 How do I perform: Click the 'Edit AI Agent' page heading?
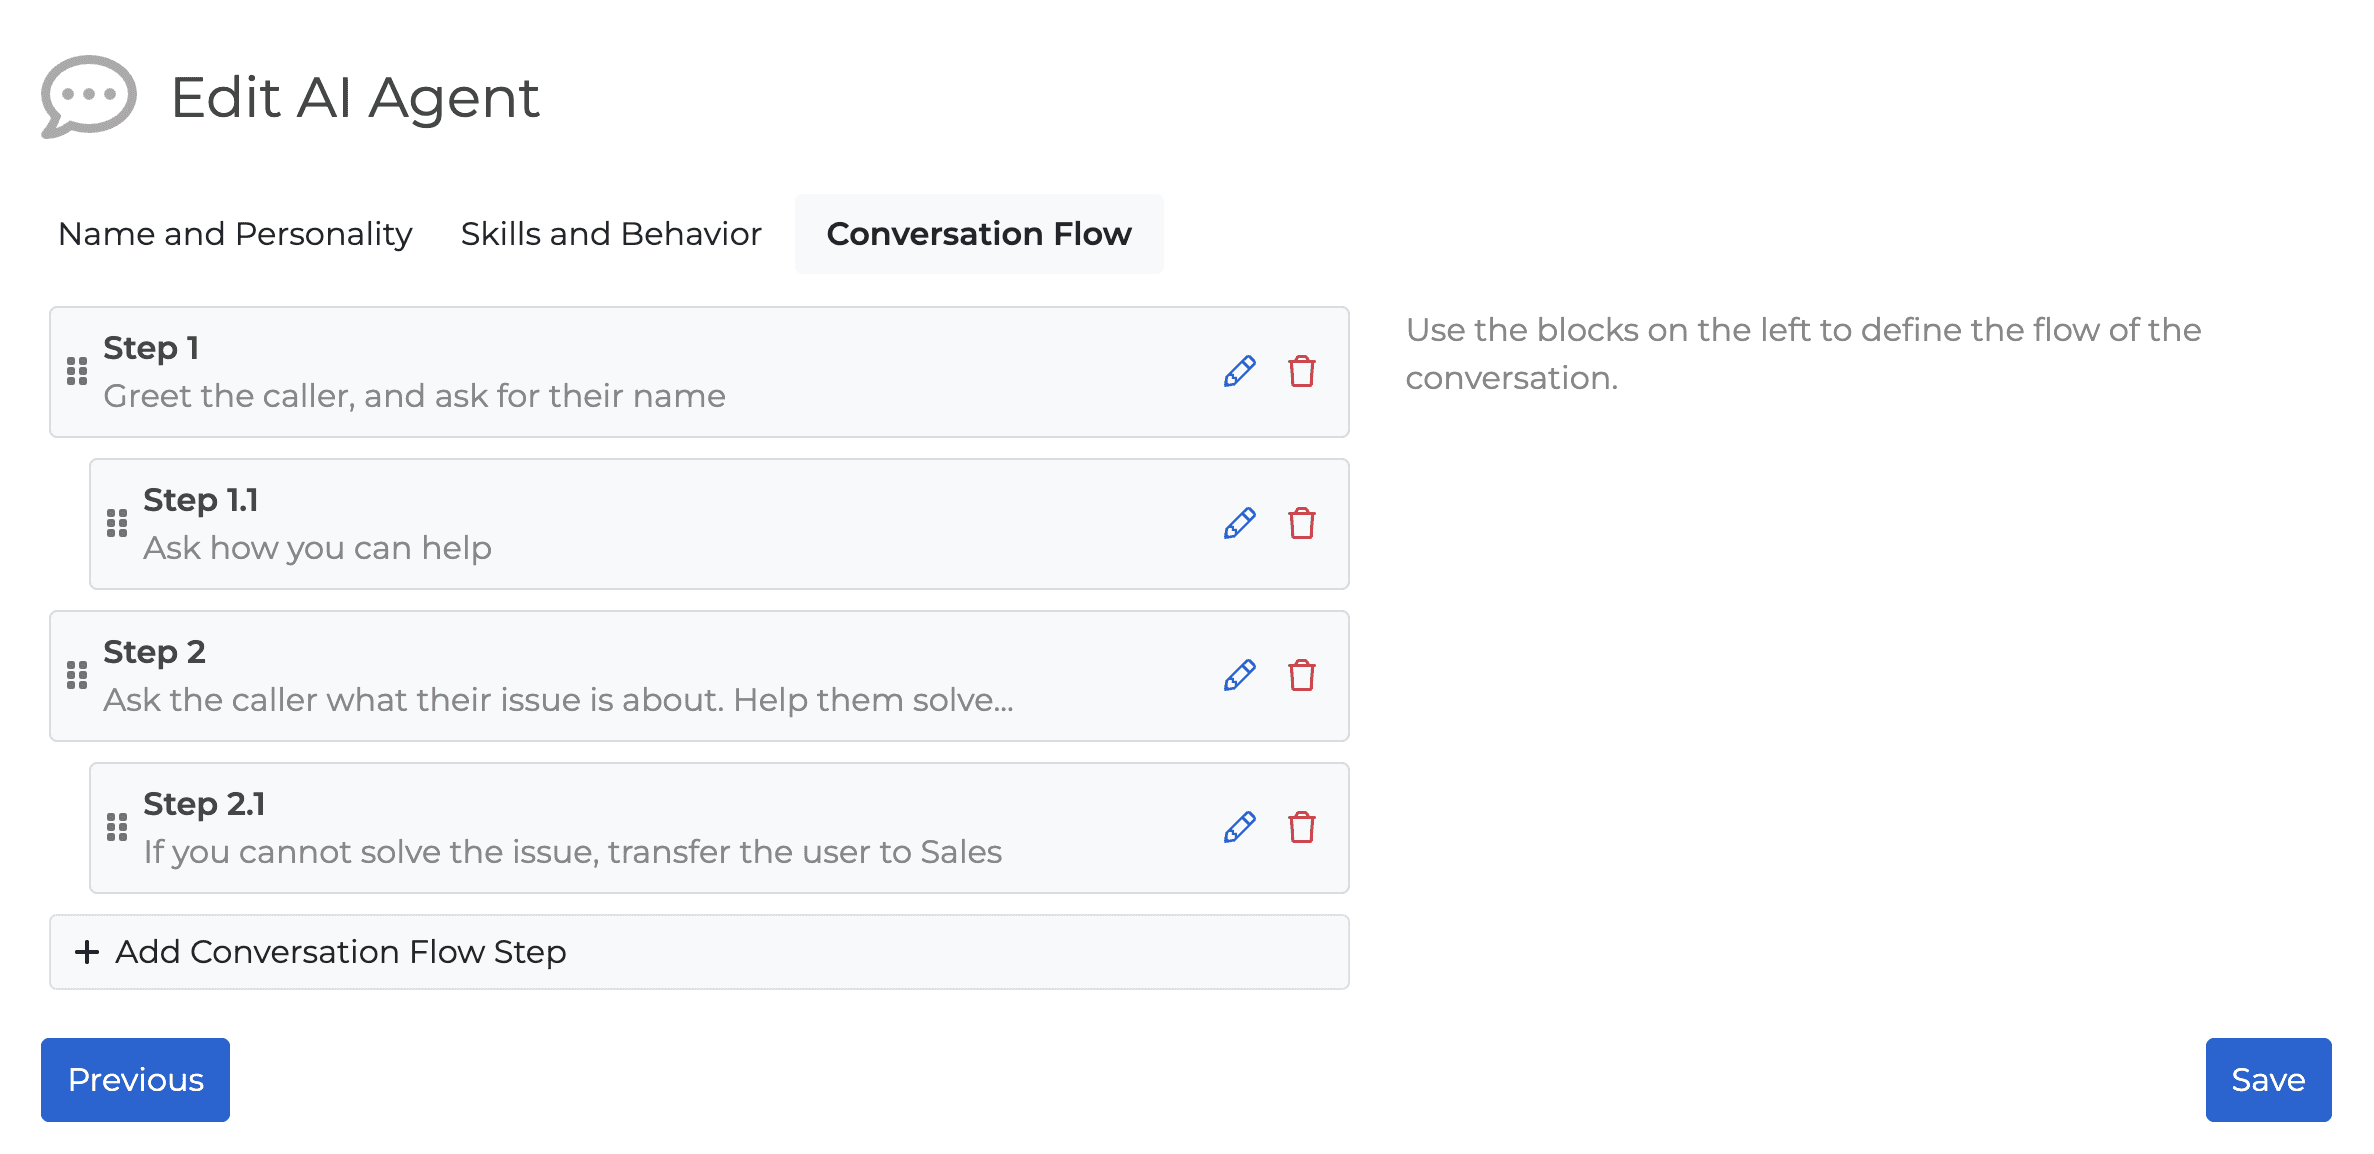point(355,98)
